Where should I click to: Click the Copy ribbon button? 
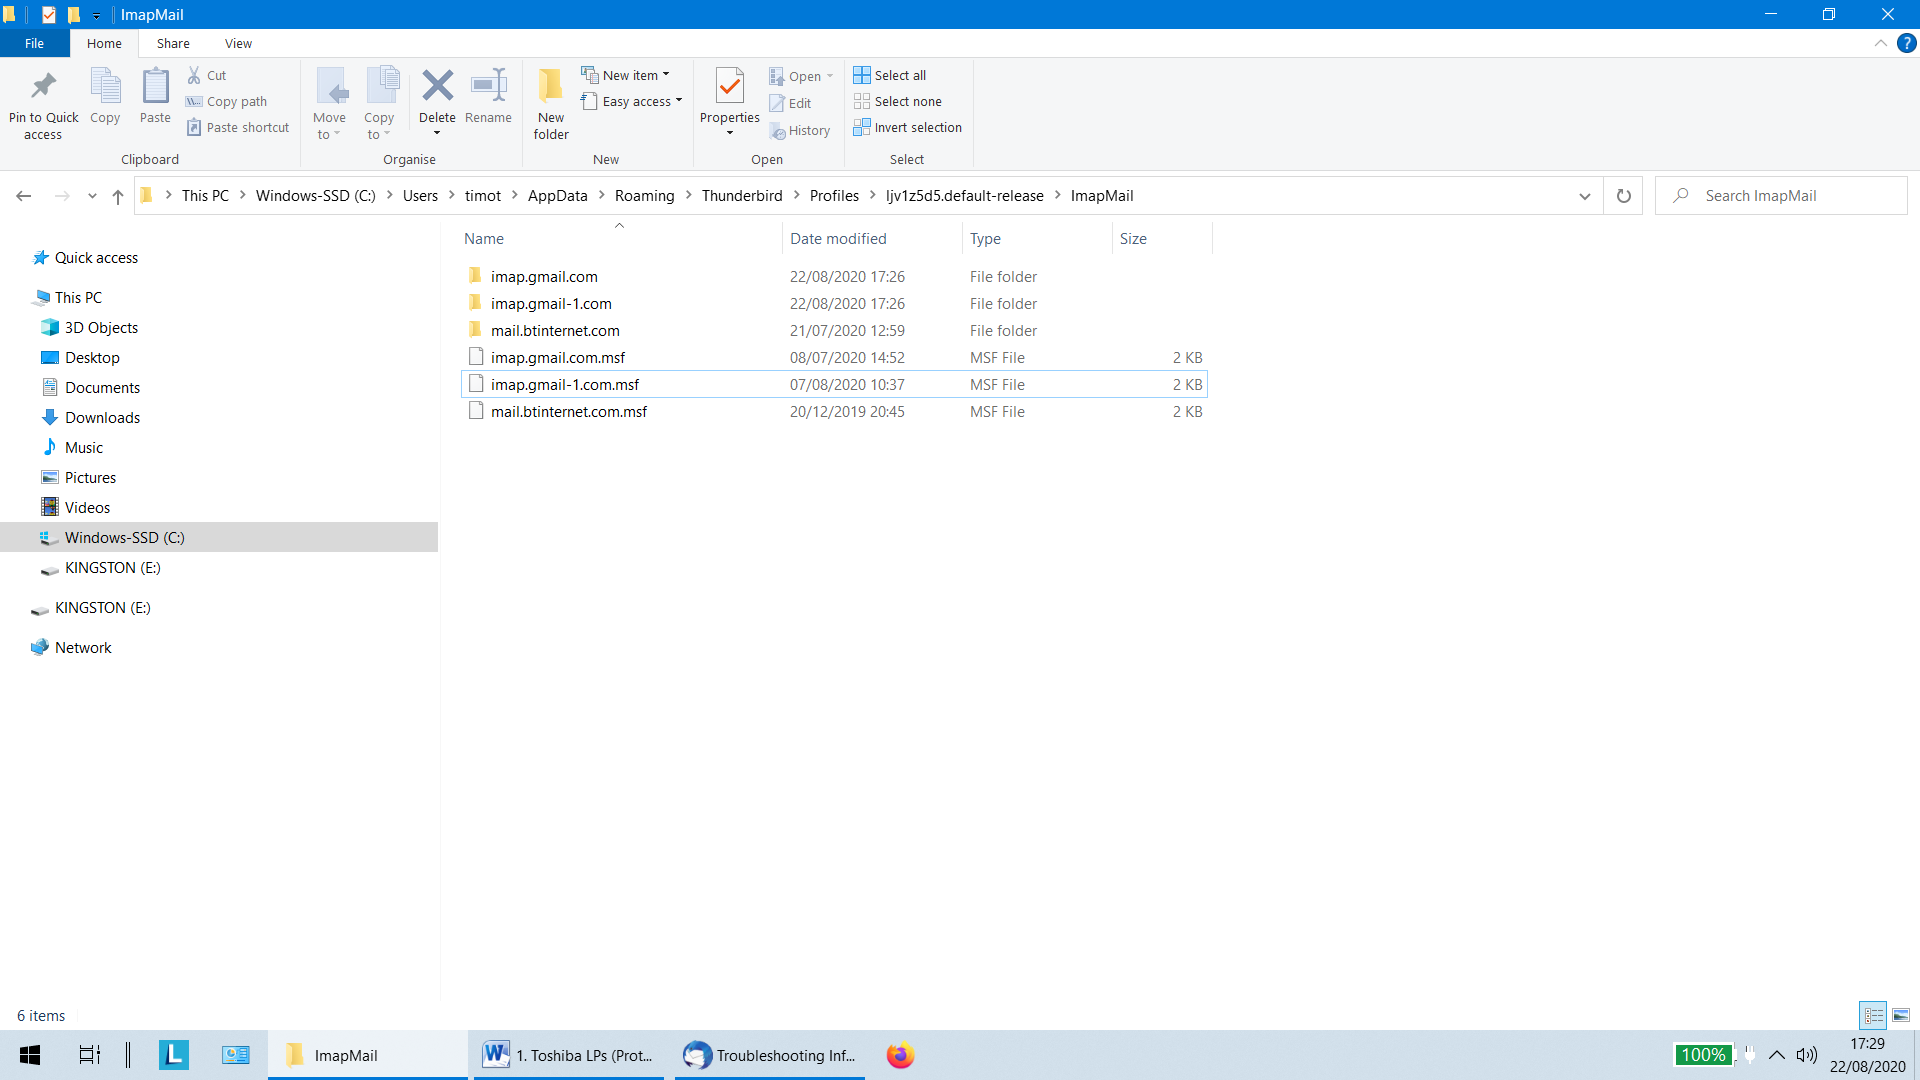[105, 97]
